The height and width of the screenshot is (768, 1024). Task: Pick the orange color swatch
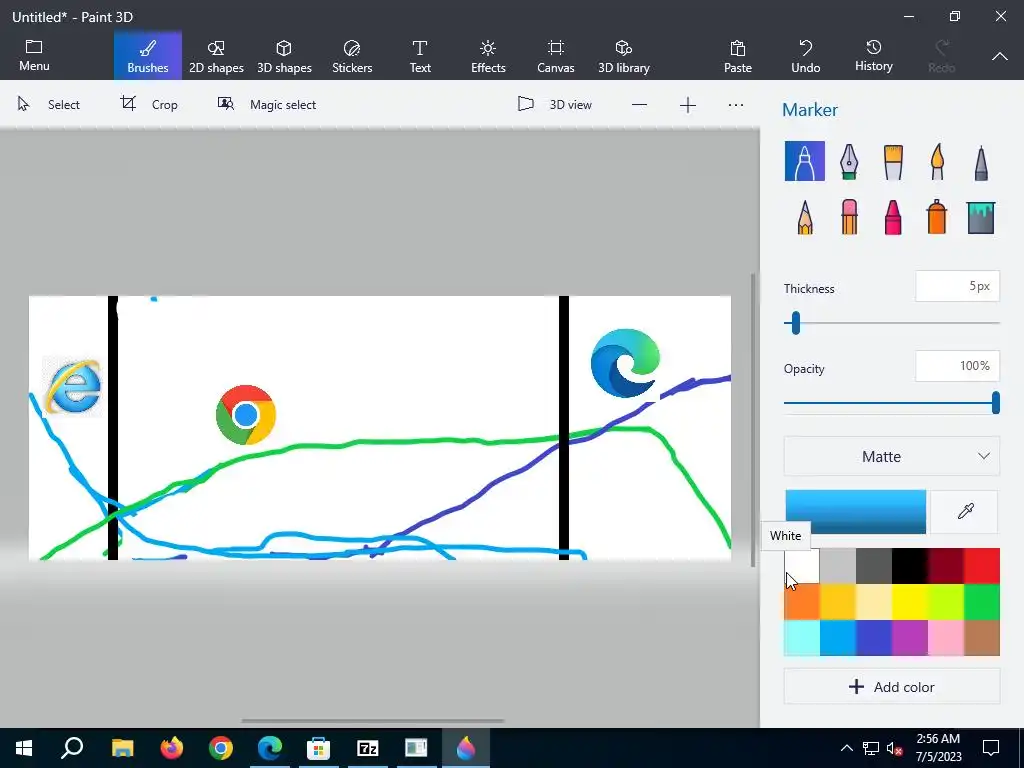(802, 601)
